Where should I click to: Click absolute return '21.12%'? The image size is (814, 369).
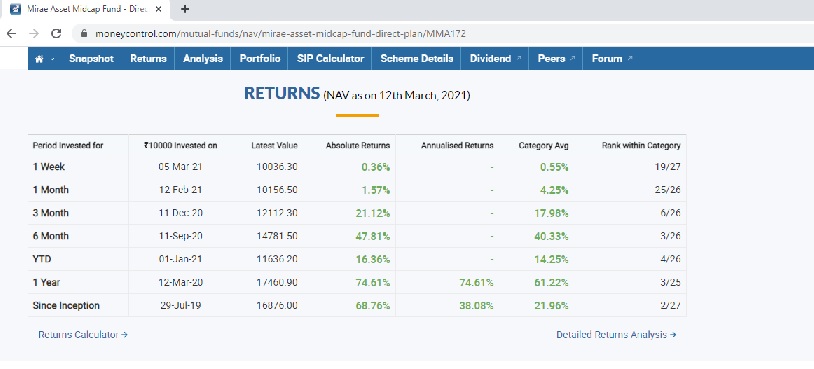pos(373,213)
